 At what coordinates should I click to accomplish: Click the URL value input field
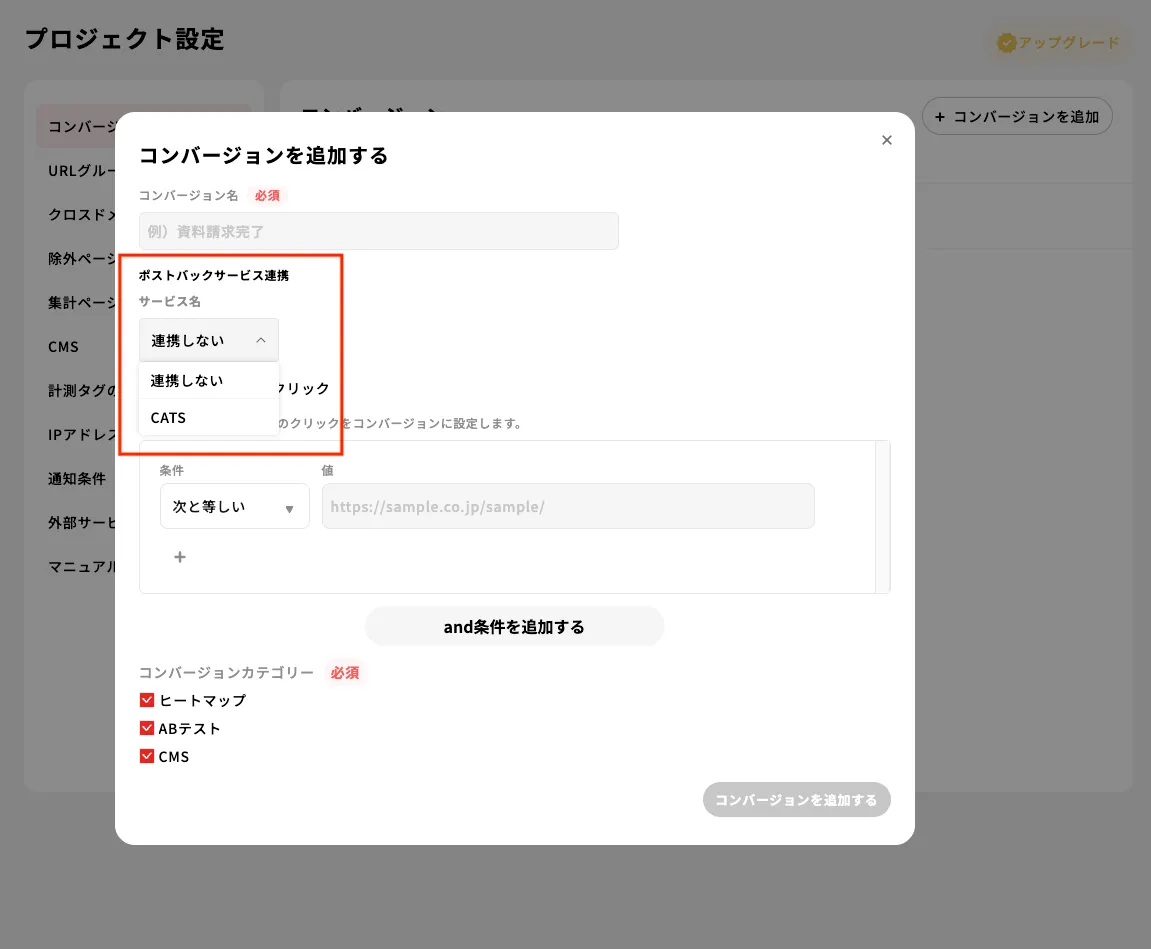[568, 506]
